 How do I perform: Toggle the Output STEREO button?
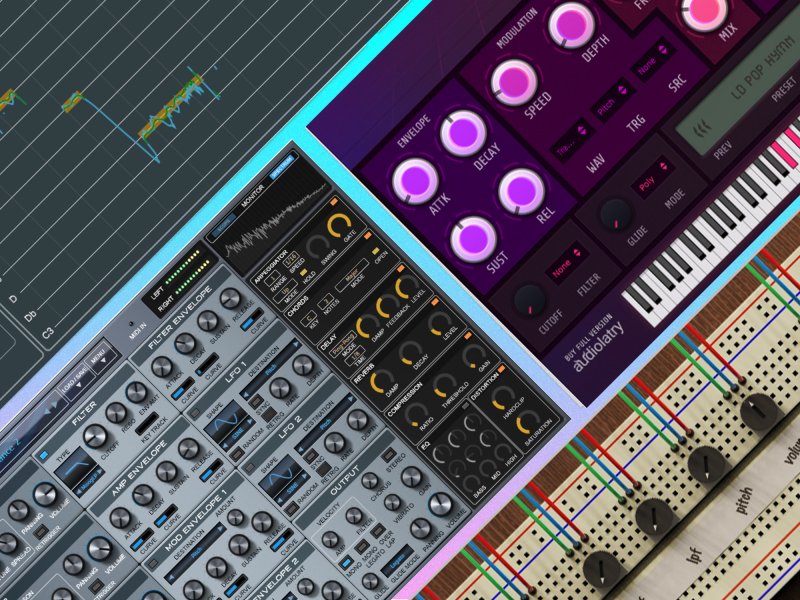(x=389, y=455)
